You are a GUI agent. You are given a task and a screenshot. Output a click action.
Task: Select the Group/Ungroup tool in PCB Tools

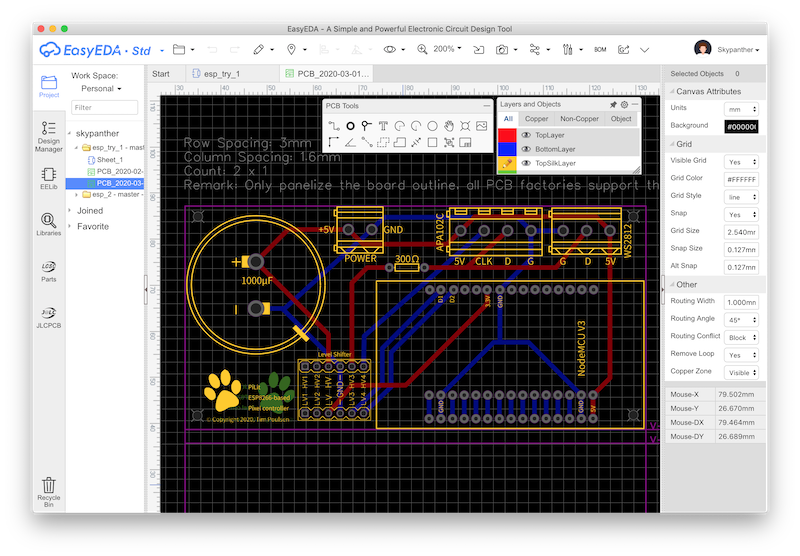[x=448, y=142]
